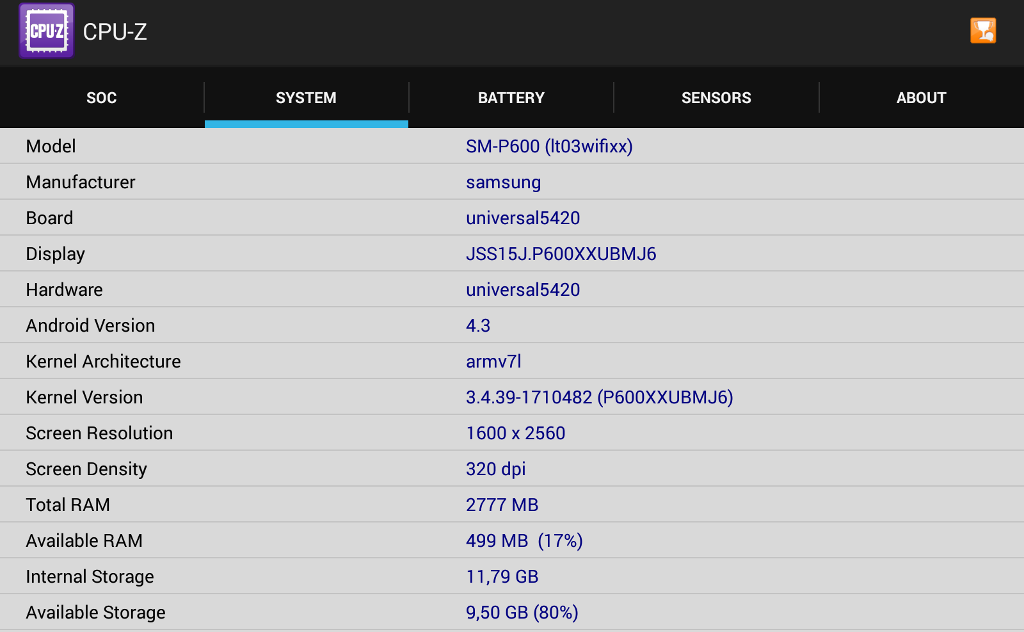Image resolution: width=1024 pixels, height=632 pixels.
Task: Select the Internal Storage label
Action: point(90,577)
